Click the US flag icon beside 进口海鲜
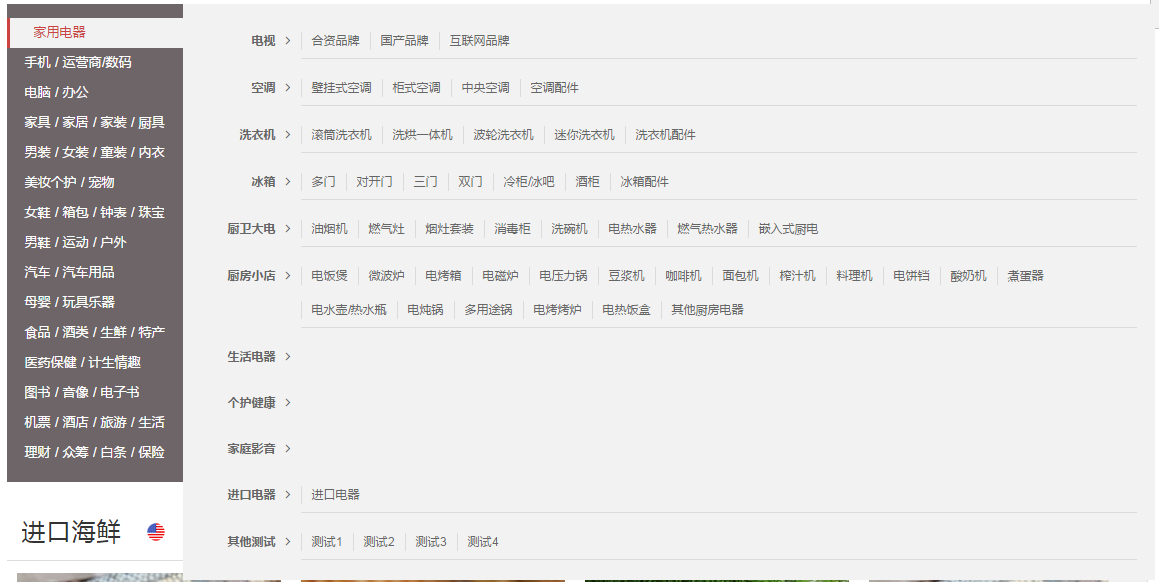 pos(156,532)
